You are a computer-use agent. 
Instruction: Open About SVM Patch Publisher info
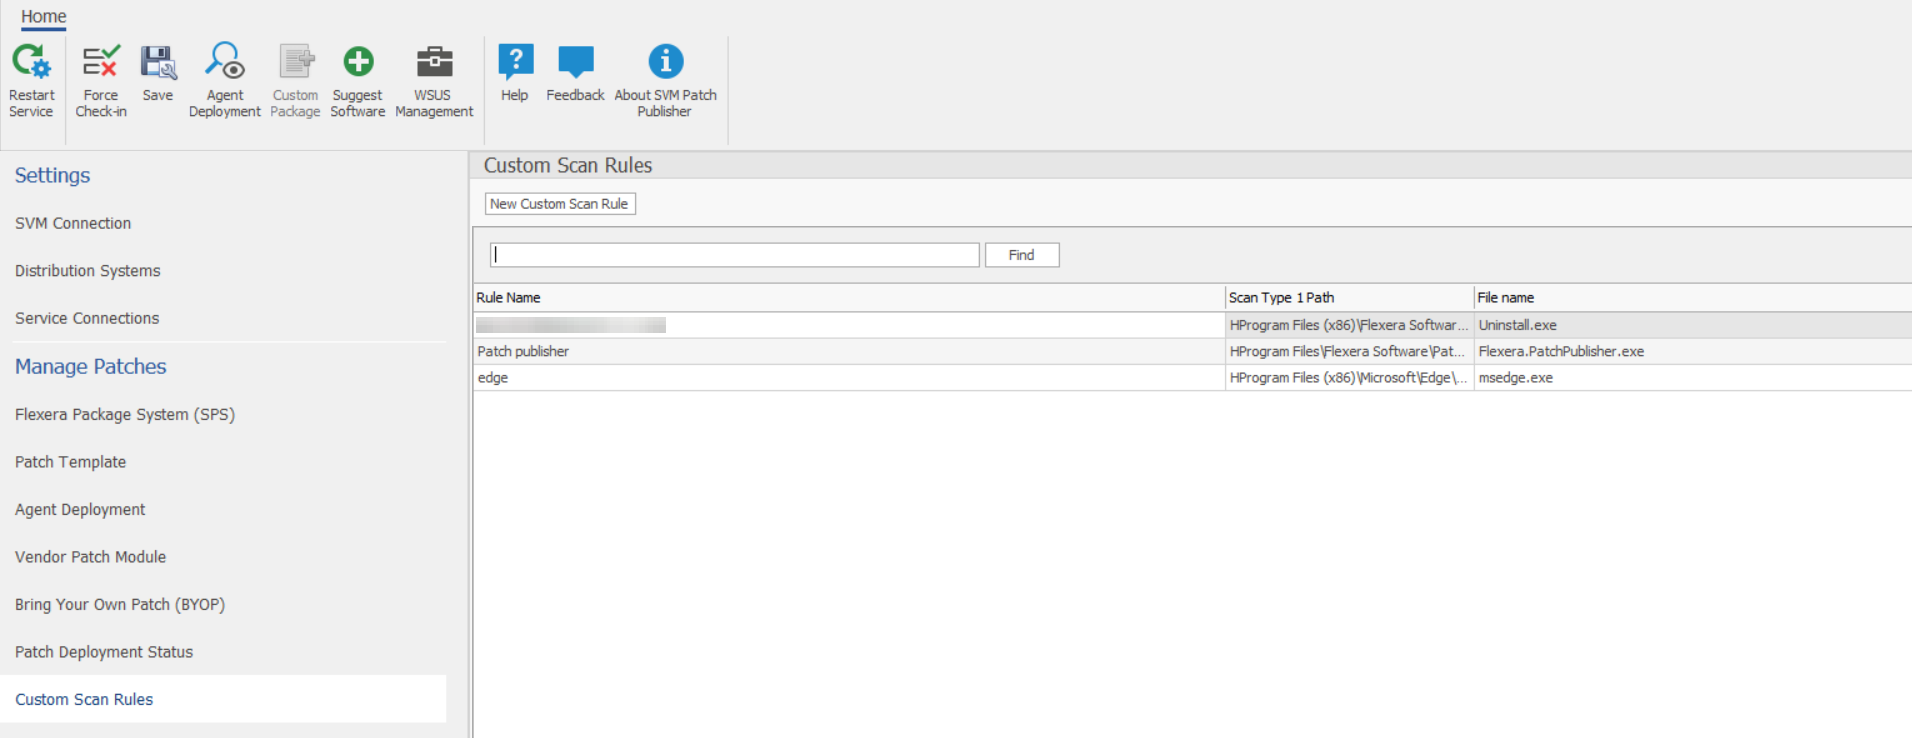click(x=665, y=63)
